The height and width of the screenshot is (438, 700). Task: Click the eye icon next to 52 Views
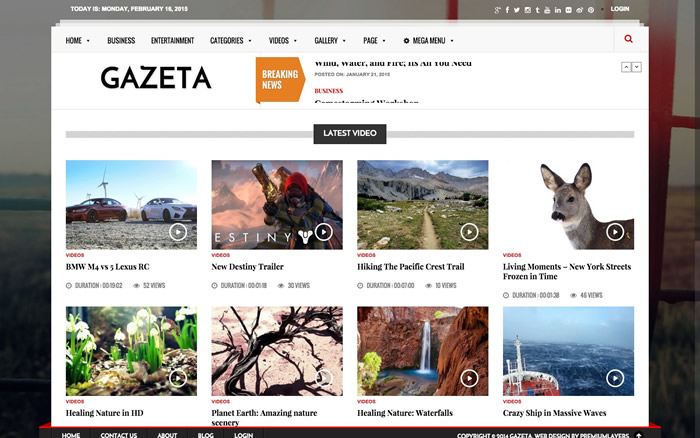coord(137,286)
